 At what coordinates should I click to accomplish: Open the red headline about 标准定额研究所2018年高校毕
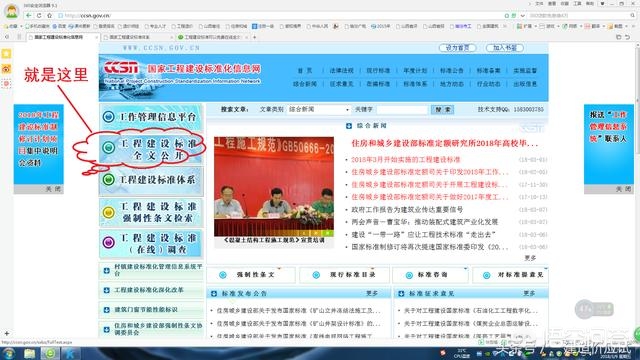click(445, 143)
